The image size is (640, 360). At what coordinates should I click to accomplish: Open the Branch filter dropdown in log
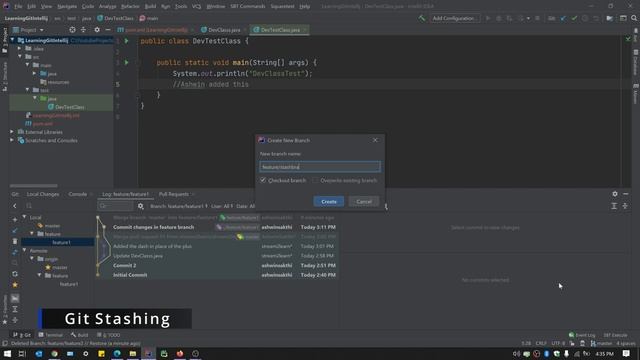pyautogui.click(x=179, y=206)
